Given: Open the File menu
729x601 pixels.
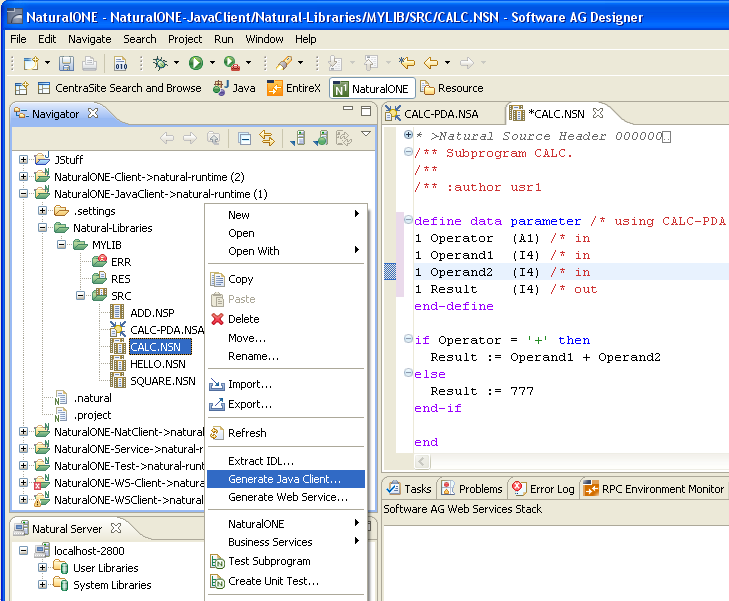Looking at the screenshot, I should point(18,39).
